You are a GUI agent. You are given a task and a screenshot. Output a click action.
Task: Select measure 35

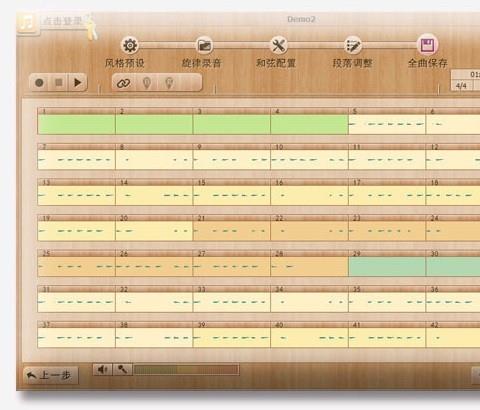387,302
